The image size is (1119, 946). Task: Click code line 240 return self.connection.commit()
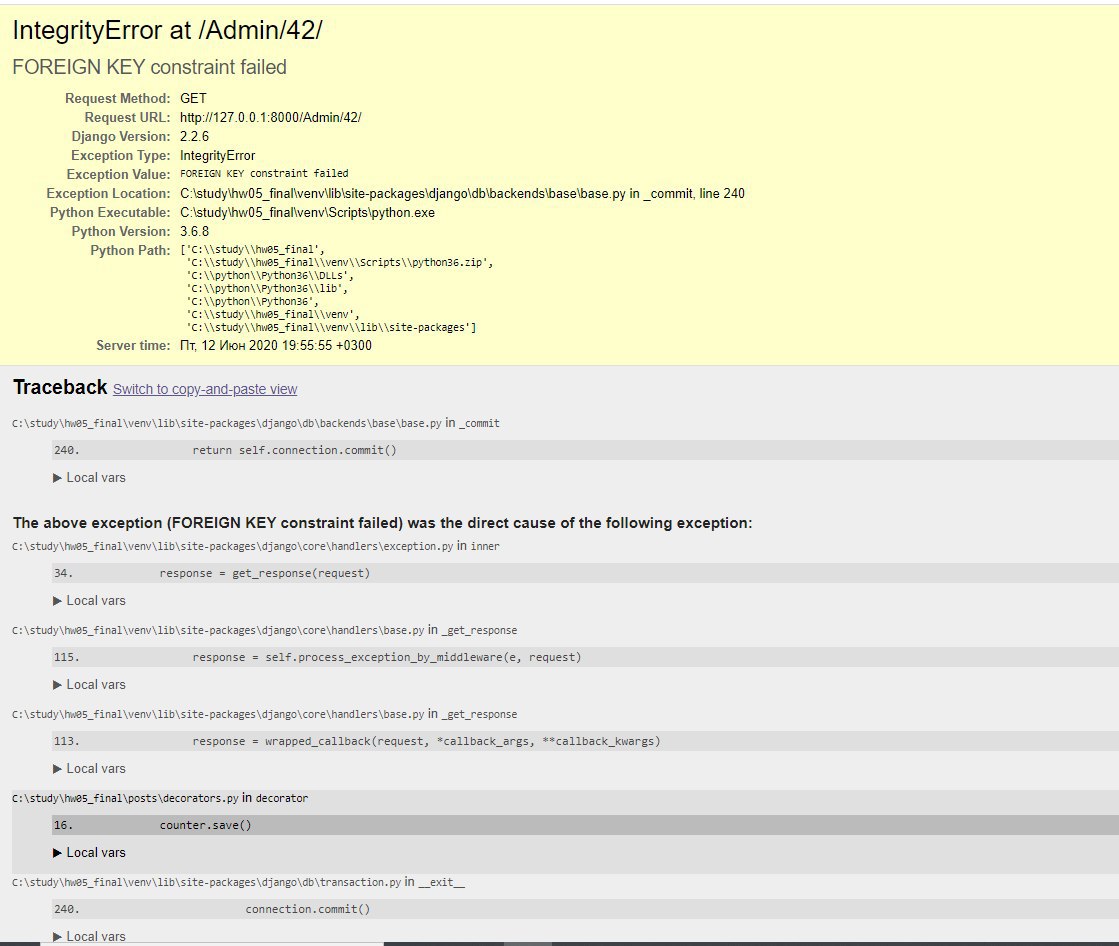[x=585, y=450]
